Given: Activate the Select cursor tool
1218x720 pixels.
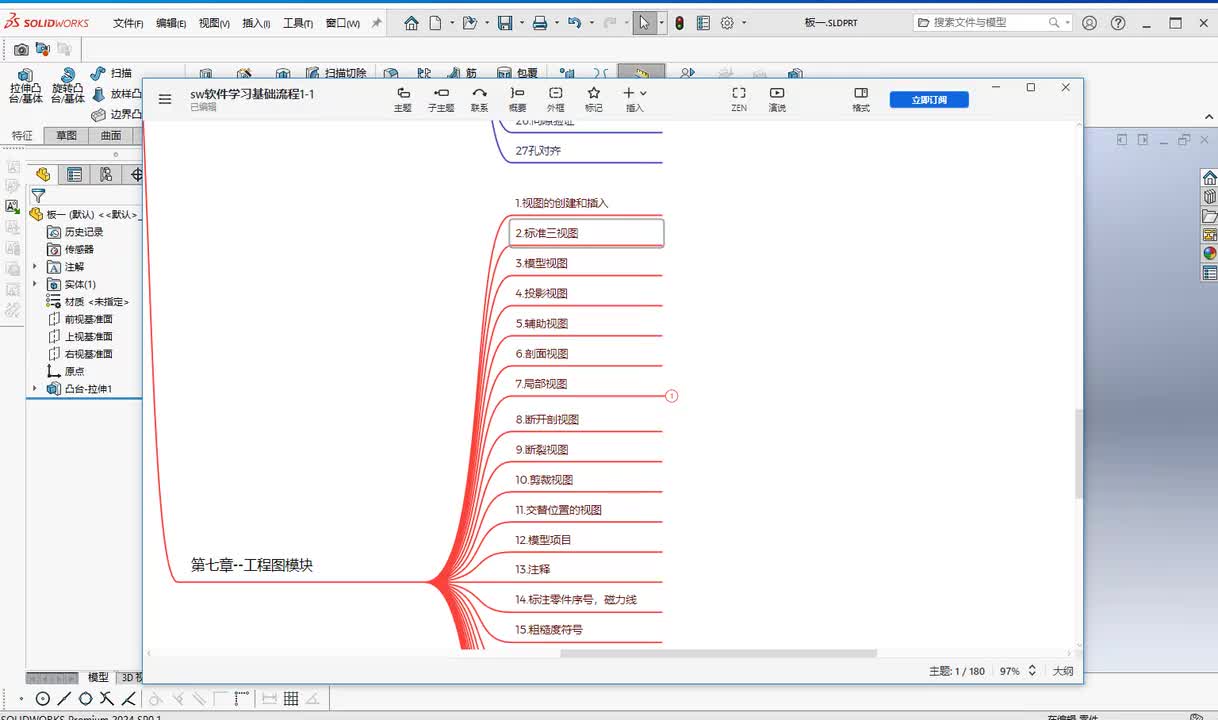Looking at the screenshot, I should (x=645, y=23).
